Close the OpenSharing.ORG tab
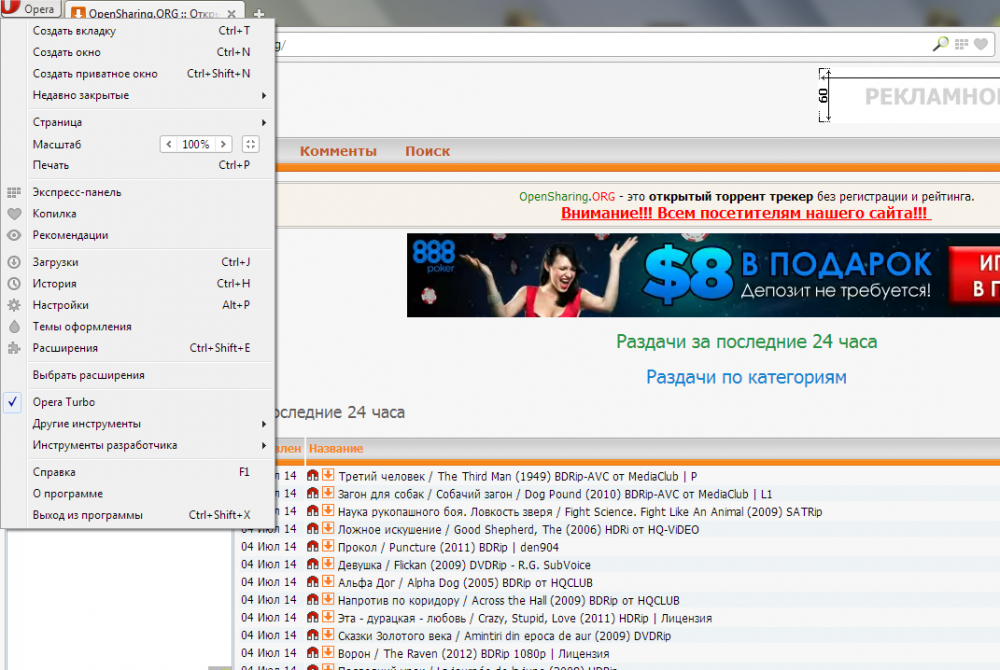Viewport: 1000px width, 670px height. coord(232,13)
